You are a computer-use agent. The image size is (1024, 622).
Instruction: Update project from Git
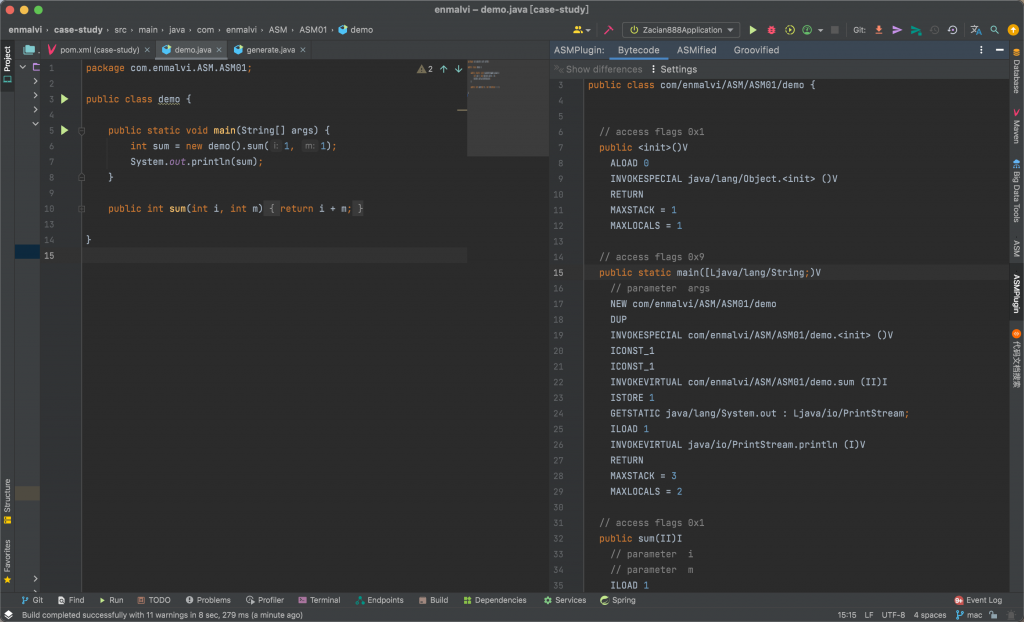point(878,29)
